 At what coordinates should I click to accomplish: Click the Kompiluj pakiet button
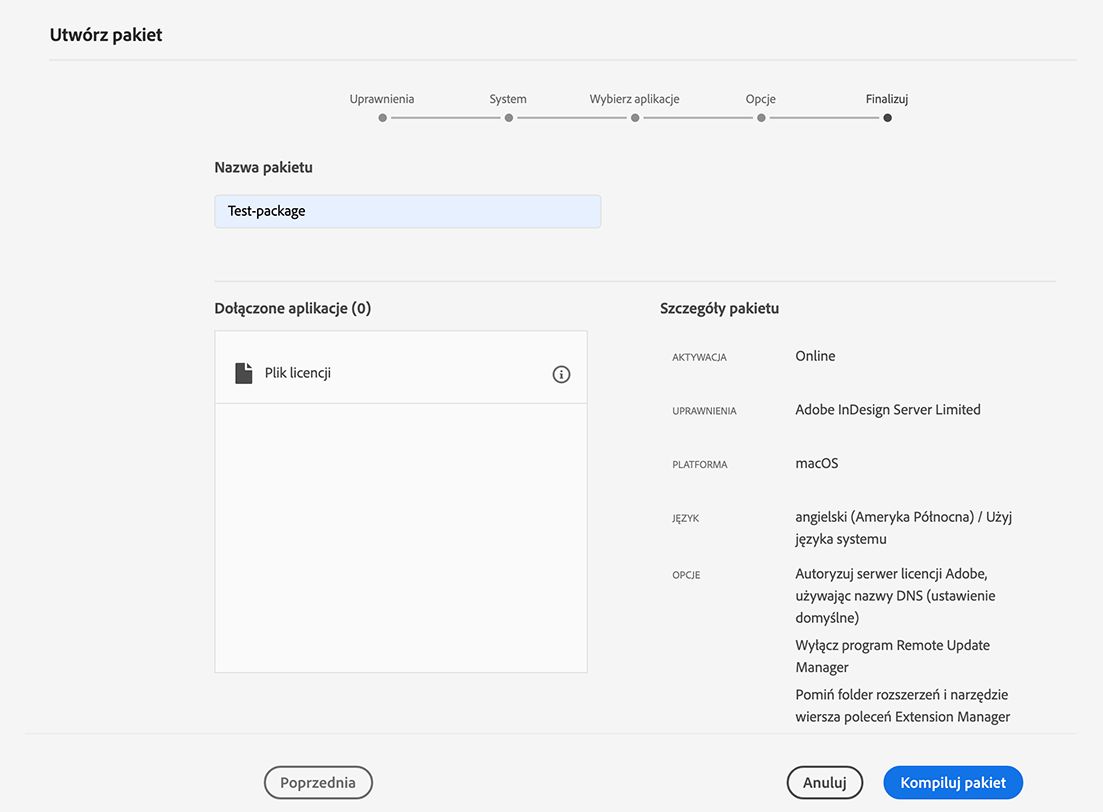tap(953, 783)
